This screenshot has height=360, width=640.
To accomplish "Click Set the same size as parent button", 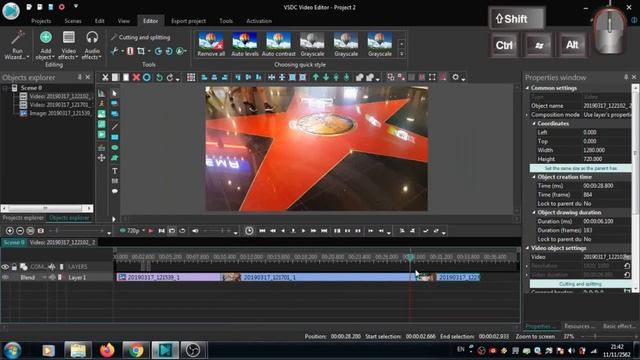I will point(580,168).
